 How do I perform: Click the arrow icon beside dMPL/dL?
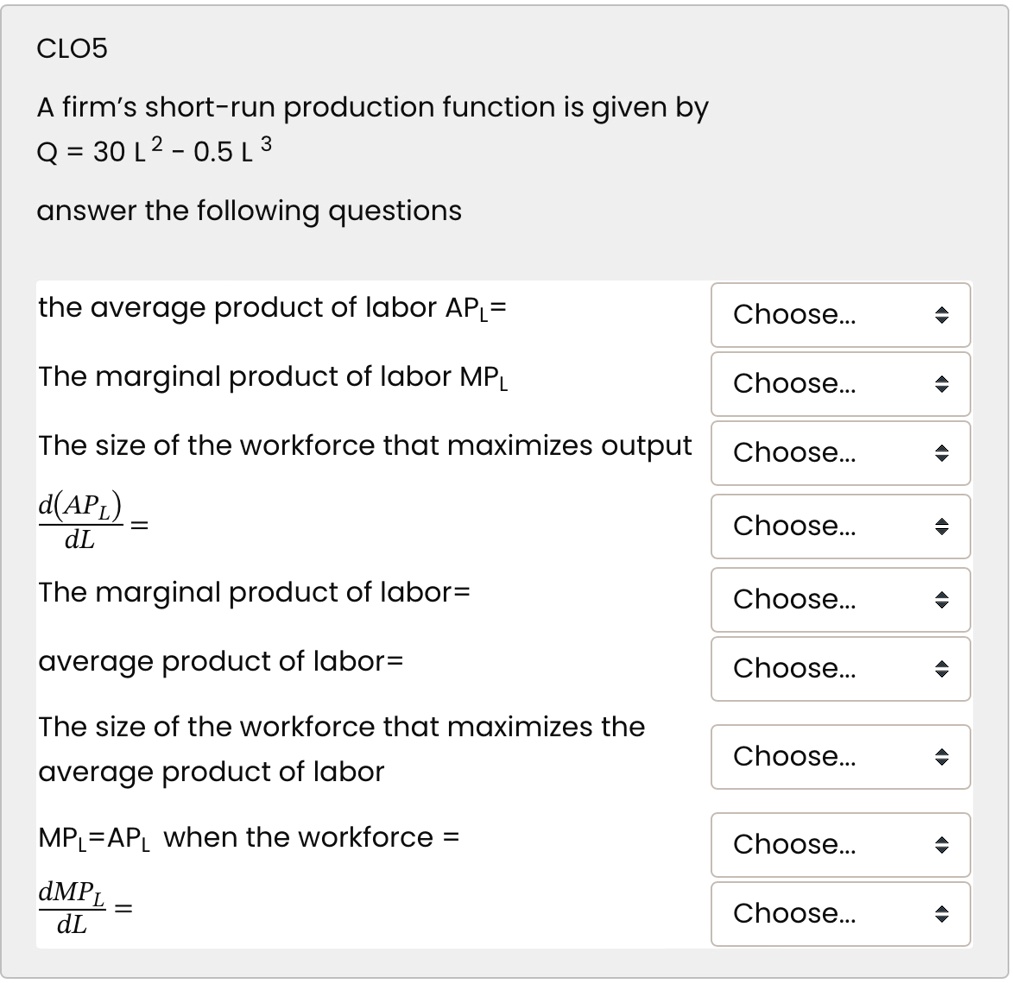[x=941, y=915]
